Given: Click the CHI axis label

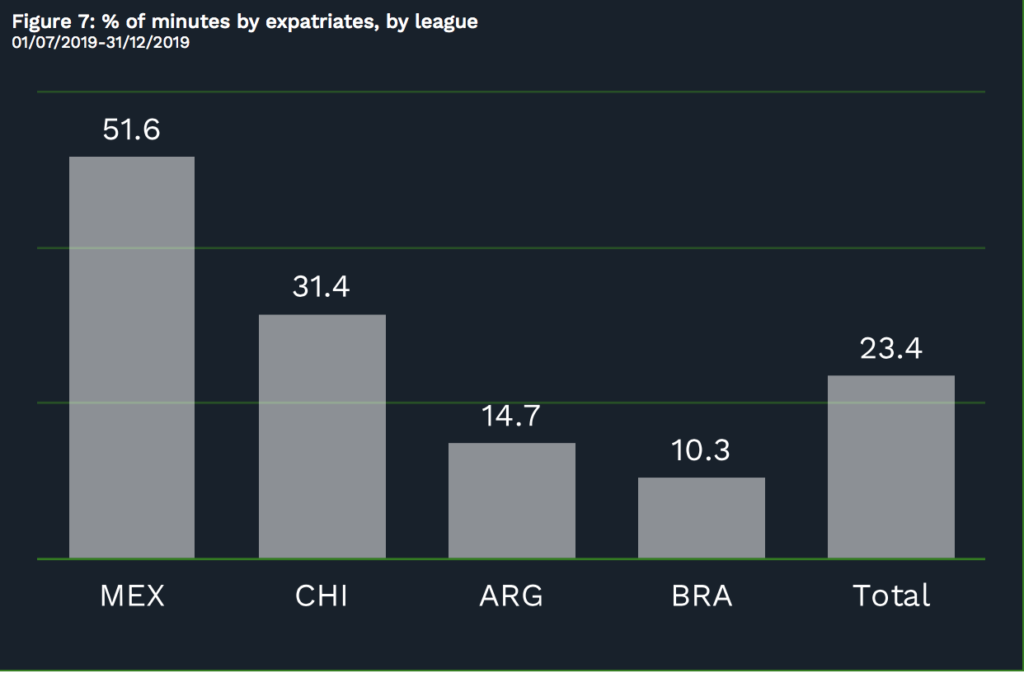Looking at the screenshot, I should pyautogui.click(x=321, y=596).
